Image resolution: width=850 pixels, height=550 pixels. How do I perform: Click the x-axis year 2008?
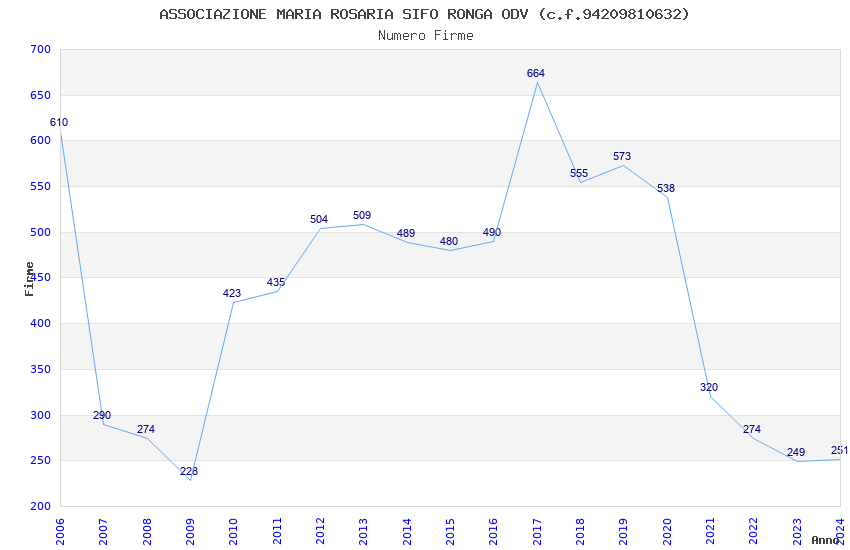click(x=146, y=531)
